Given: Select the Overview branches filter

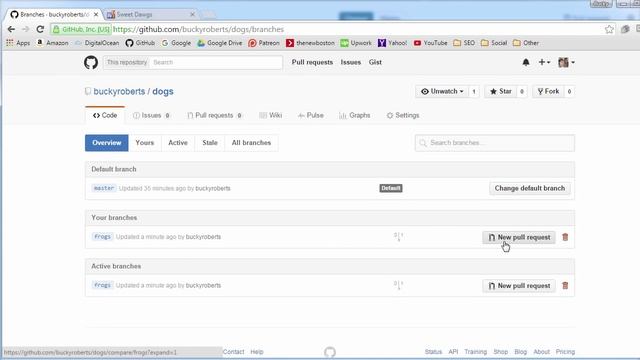Looking at the screenshot, I should point(107,143).
